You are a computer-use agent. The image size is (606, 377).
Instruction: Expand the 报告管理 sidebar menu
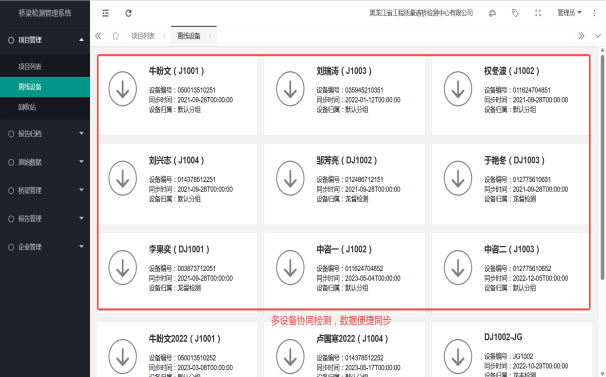[x=45, y=218]
